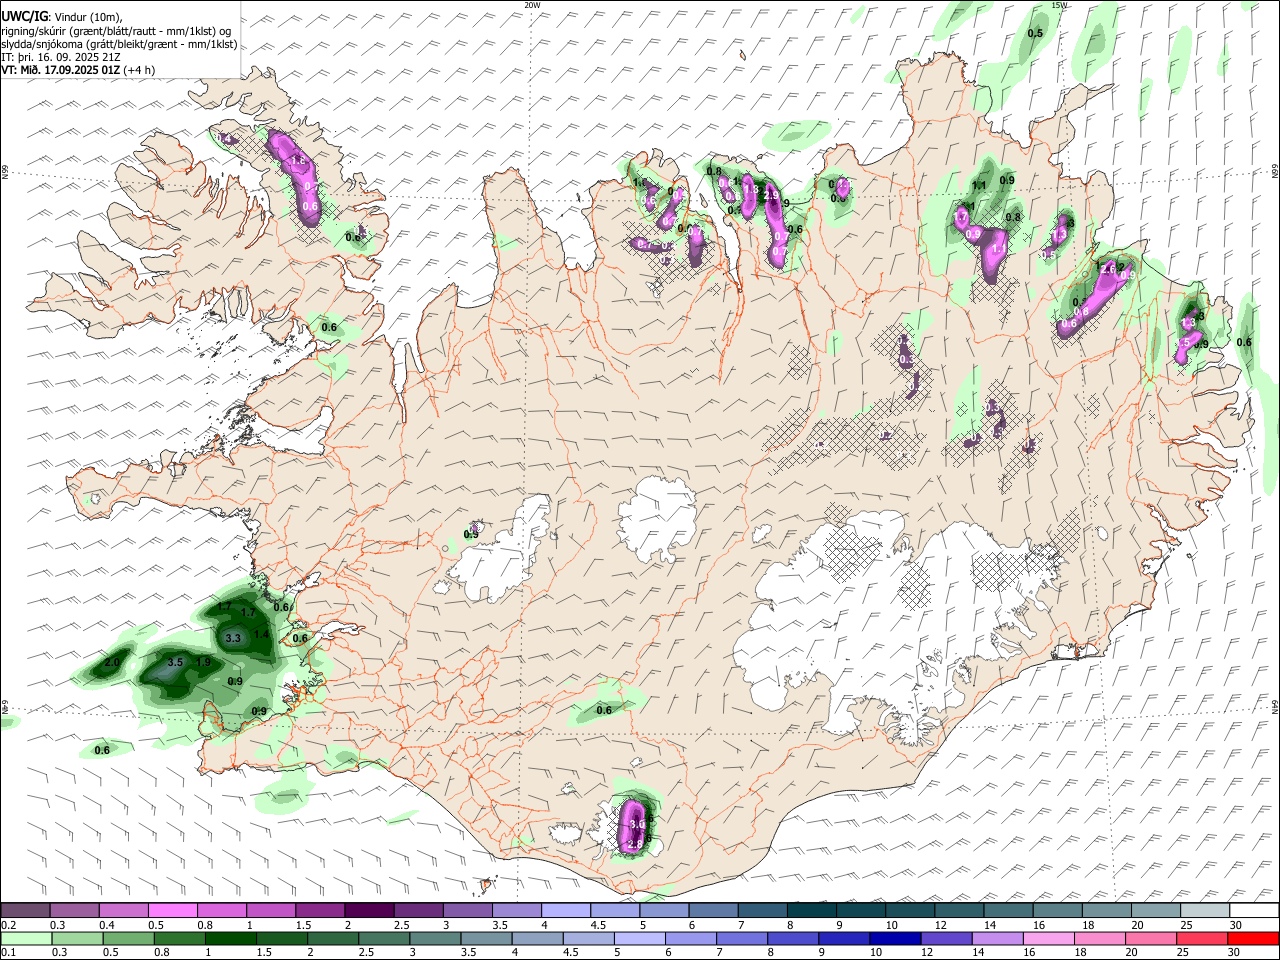Click the '2.0' rainfall value offshore southwest
This screenshot has width=1280, height=960.
tap(112, 663)
